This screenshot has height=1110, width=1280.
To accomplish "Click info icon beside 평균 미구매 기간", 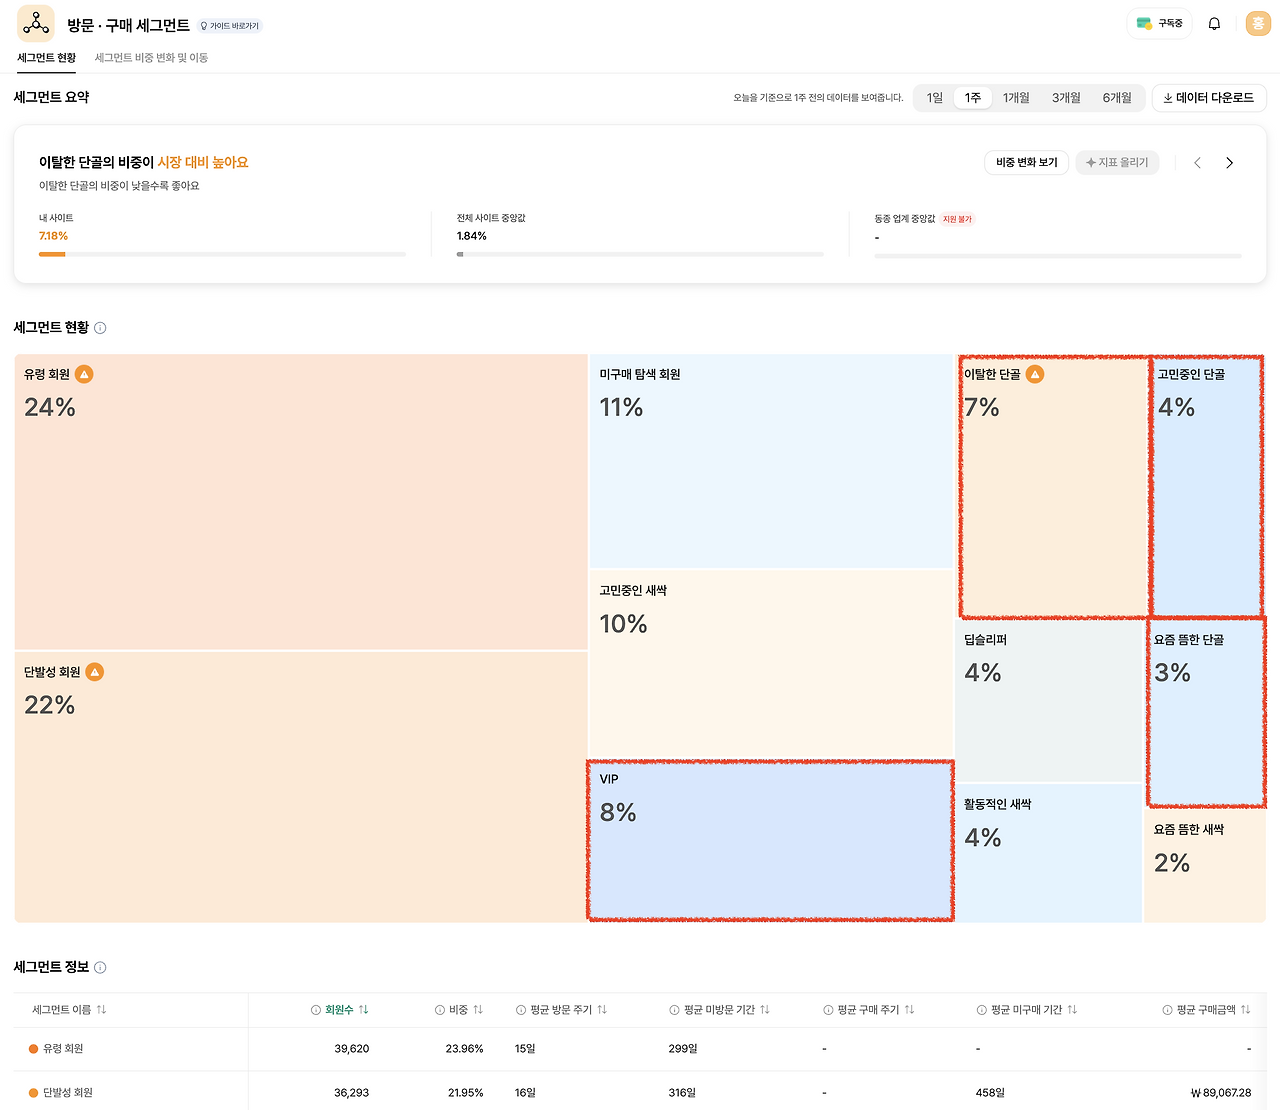I will click(982, 1010).
